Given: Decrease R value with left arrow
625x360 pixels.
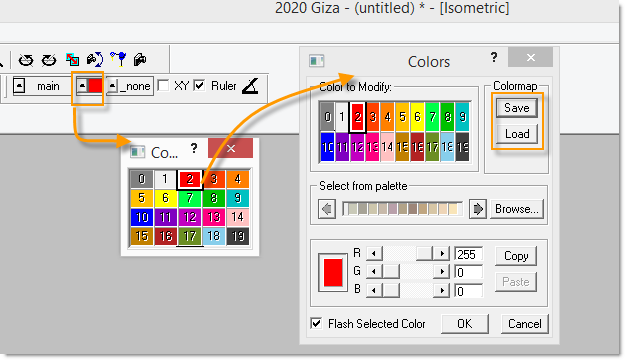Looking at the screenshot, I should coord(374,254).
